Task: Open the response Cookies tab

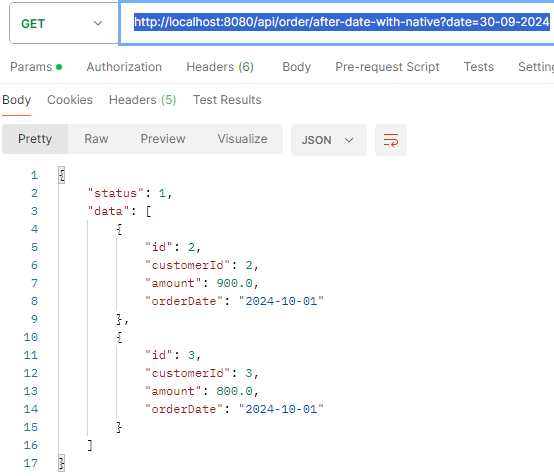Action: (x=70, y=100)
